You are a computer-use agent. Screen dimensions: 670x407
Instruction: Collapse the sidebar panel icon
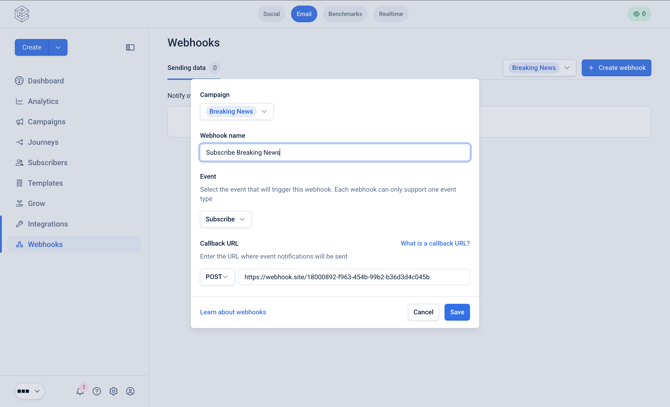130,47
